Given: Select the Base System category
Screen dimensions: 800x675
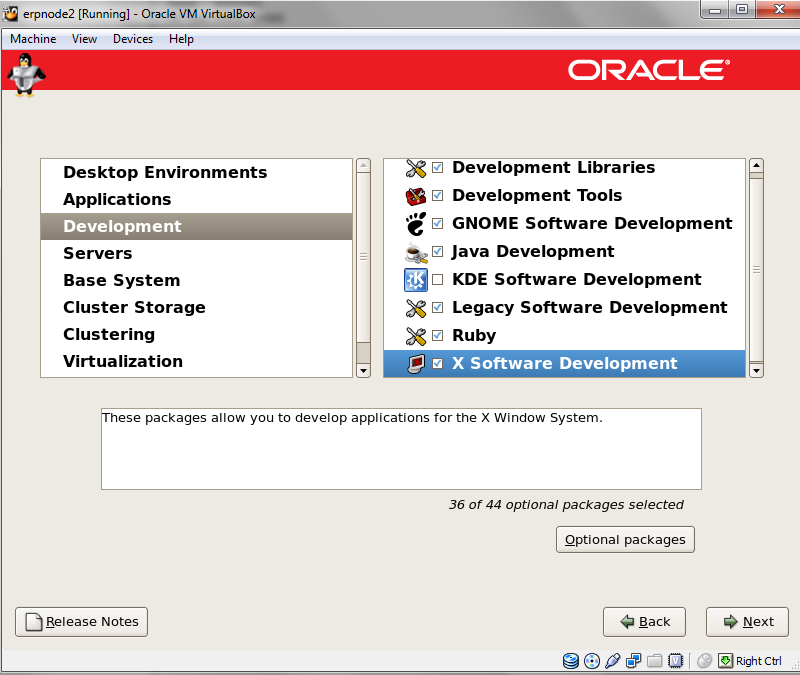Looking at the screenshot, I should click(x=196, y=281).
